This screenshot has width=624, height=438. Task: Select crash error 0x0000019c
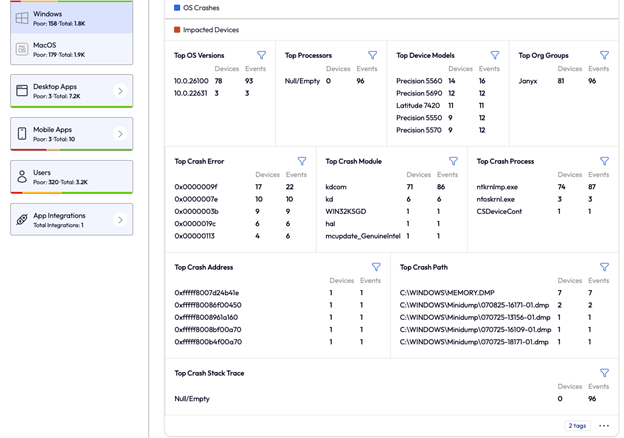click(195, 224)
